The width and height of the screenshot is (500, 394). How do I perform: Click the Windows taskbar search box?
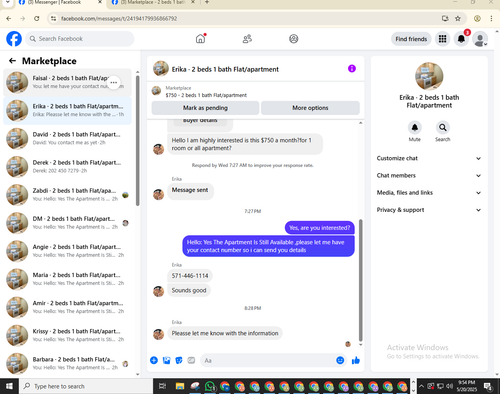(x=86, y=386)
